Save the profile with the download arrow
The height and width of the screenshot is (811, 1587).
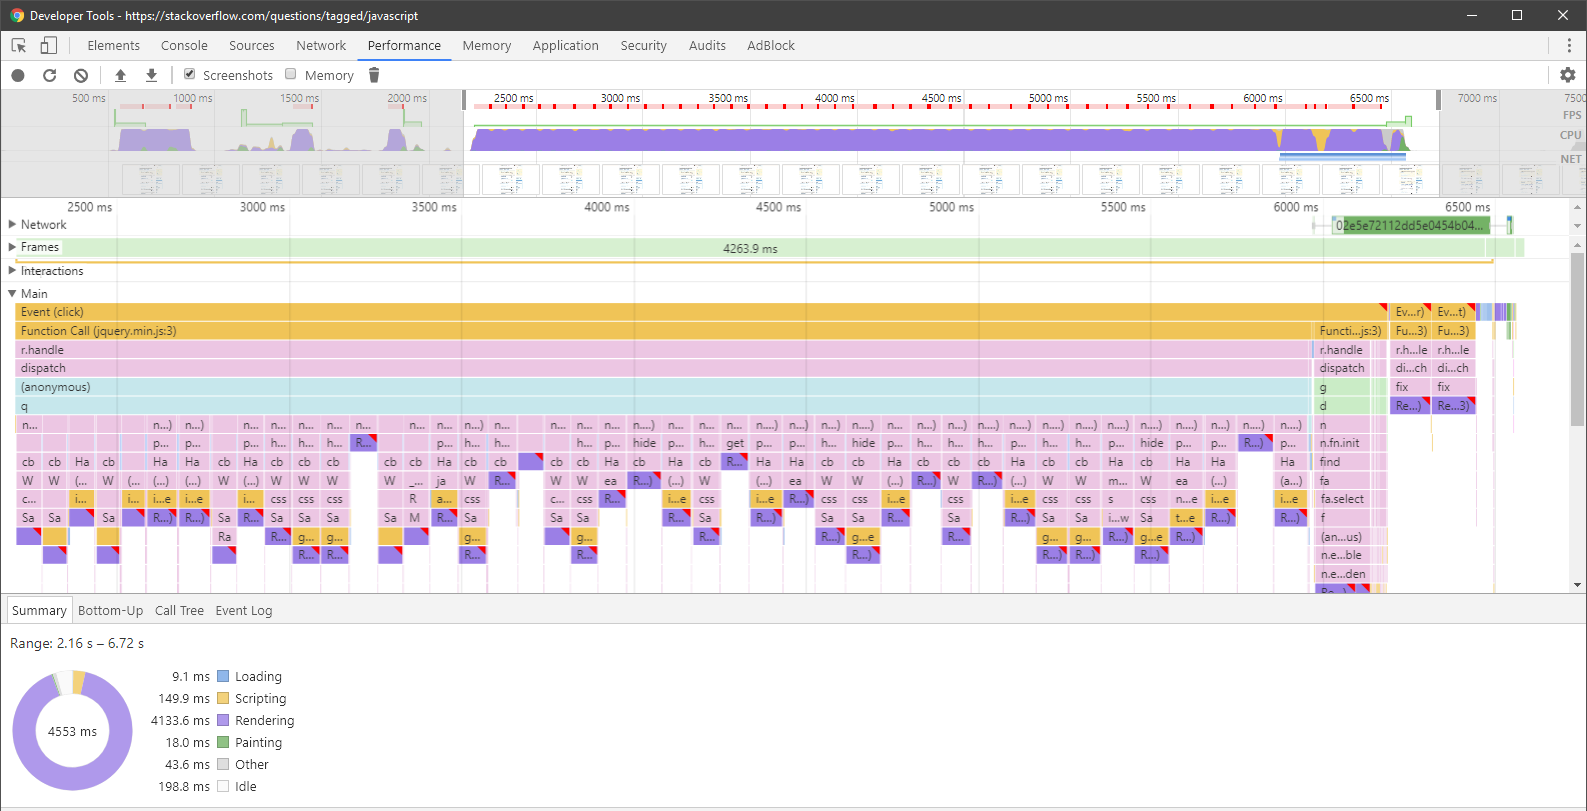click(x=152, y=75)
